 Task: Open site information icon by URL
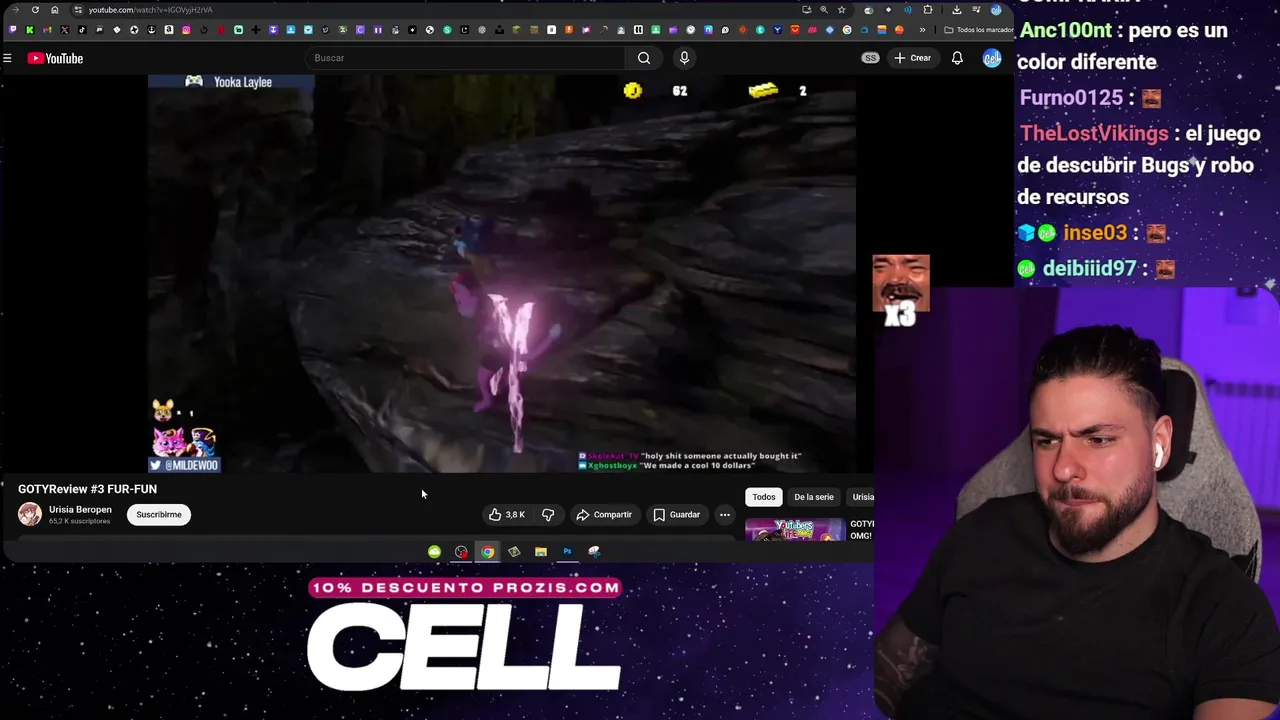point(77,10)
